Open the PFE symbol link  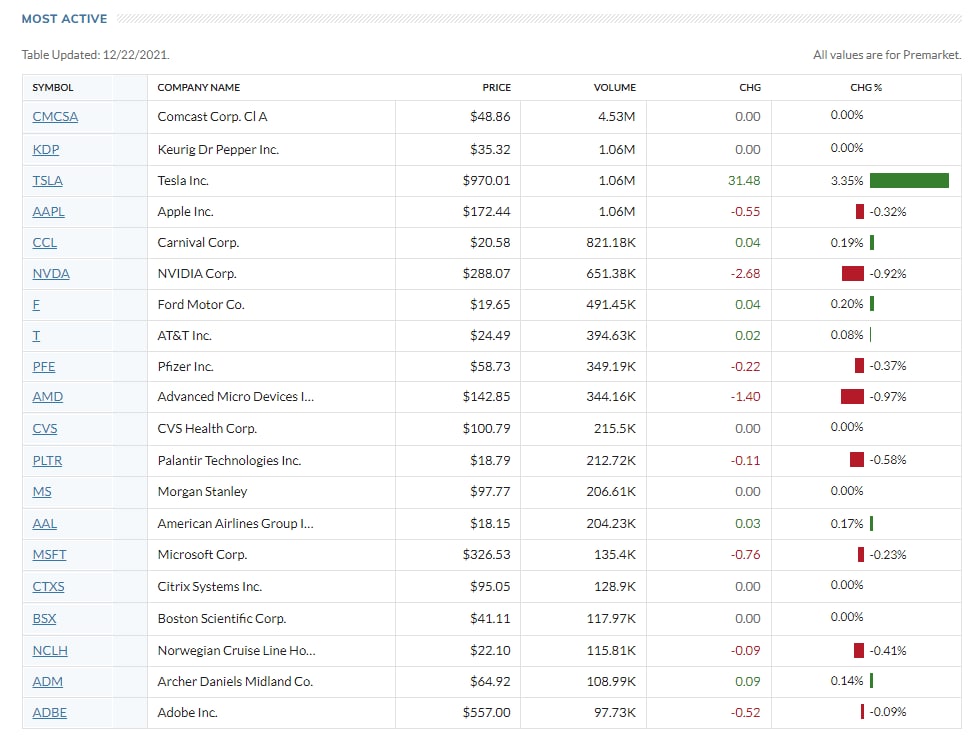click(44, 367)
